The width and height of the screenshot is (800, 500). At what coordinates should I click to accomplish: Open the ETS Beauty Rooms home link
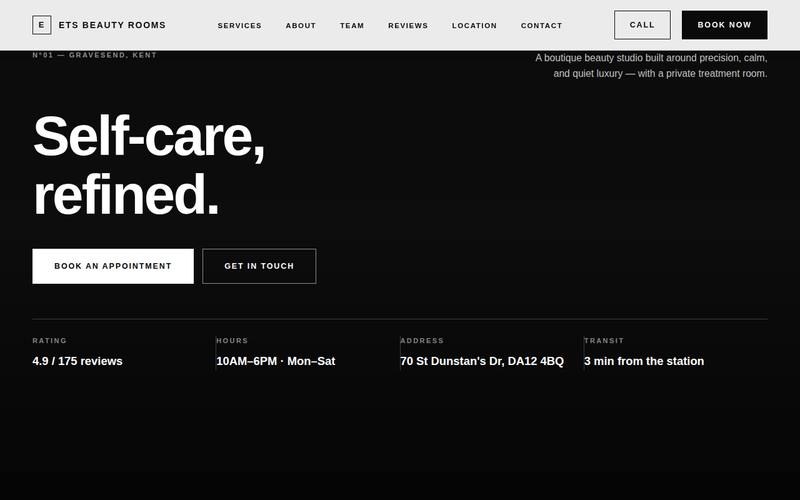click(99, 25)
